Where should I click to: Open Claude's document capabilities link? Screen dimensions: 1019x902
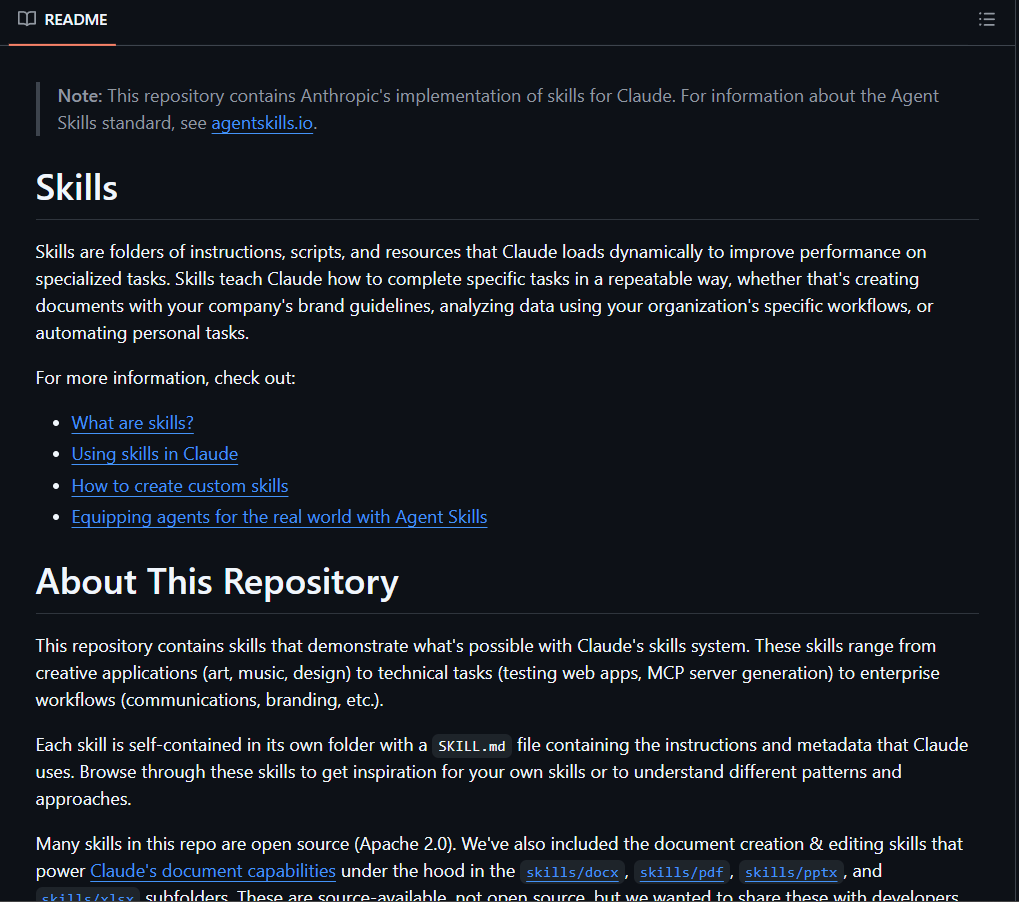pos(213,871)
